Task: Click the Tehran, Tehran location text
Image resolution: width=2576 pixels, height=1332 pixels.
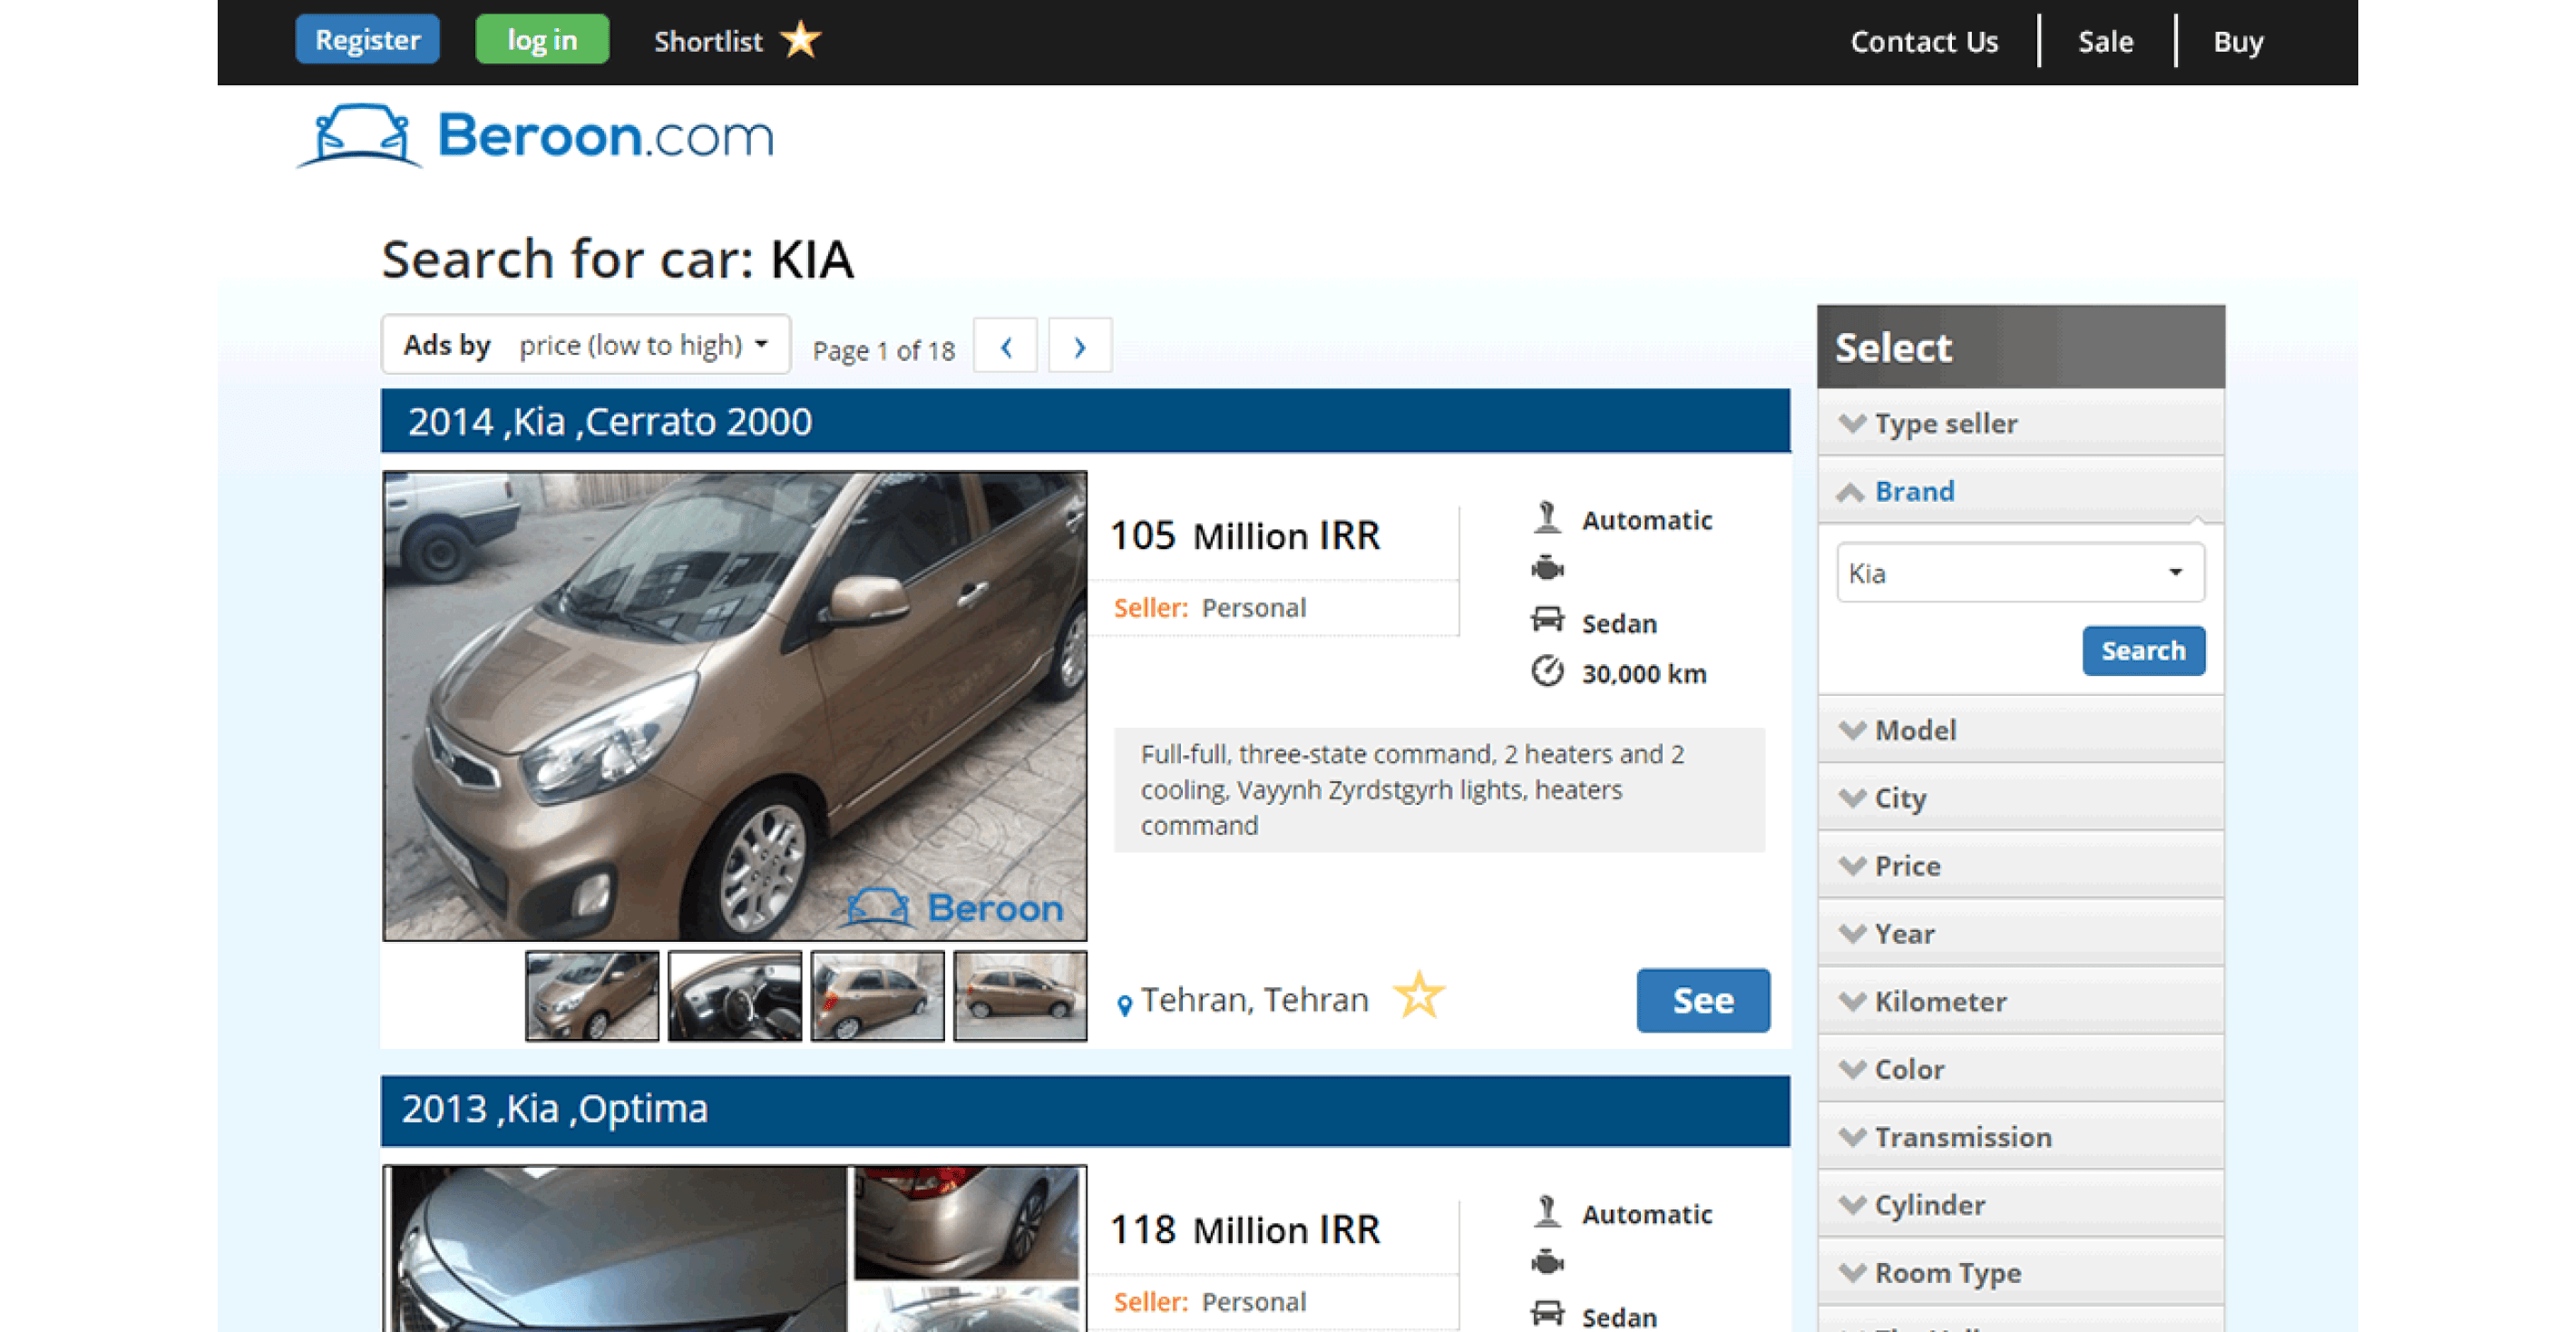Action: coord(1254,1000)
